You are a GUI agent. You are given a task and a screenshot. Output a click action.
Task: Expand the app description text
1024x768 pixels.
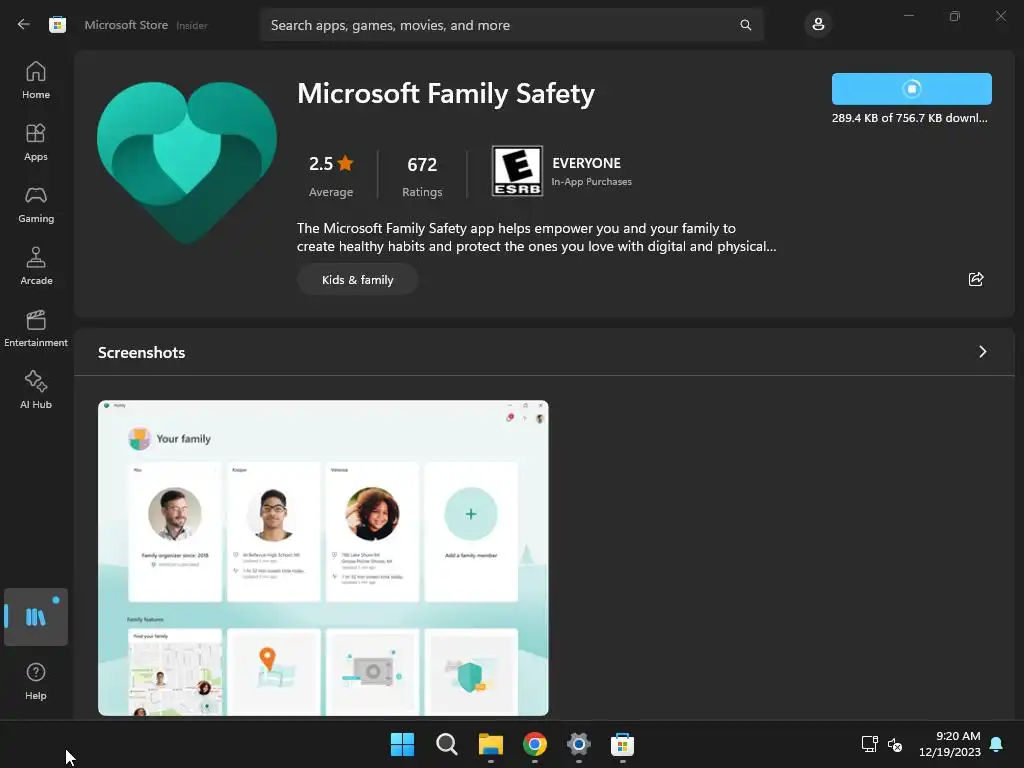pyautogui.click(x=536, y=237)
